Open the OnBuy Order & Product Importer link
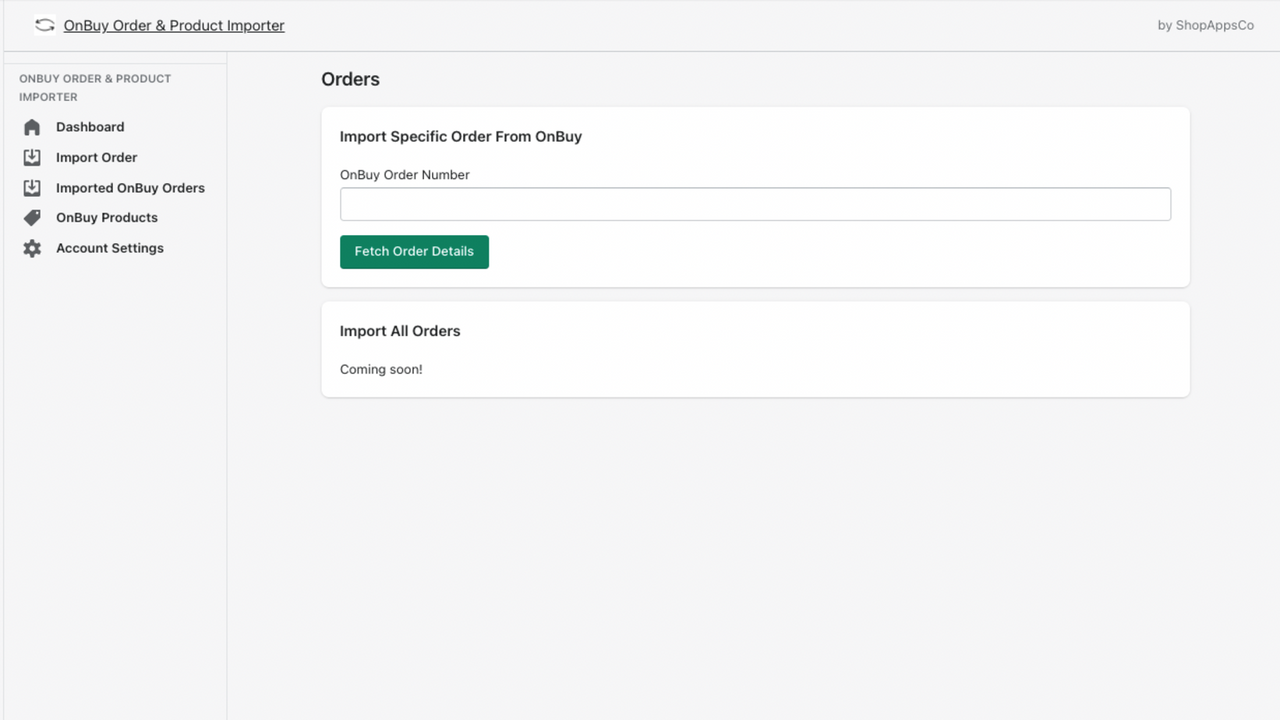1280x720 pixels. pos(174,26)
